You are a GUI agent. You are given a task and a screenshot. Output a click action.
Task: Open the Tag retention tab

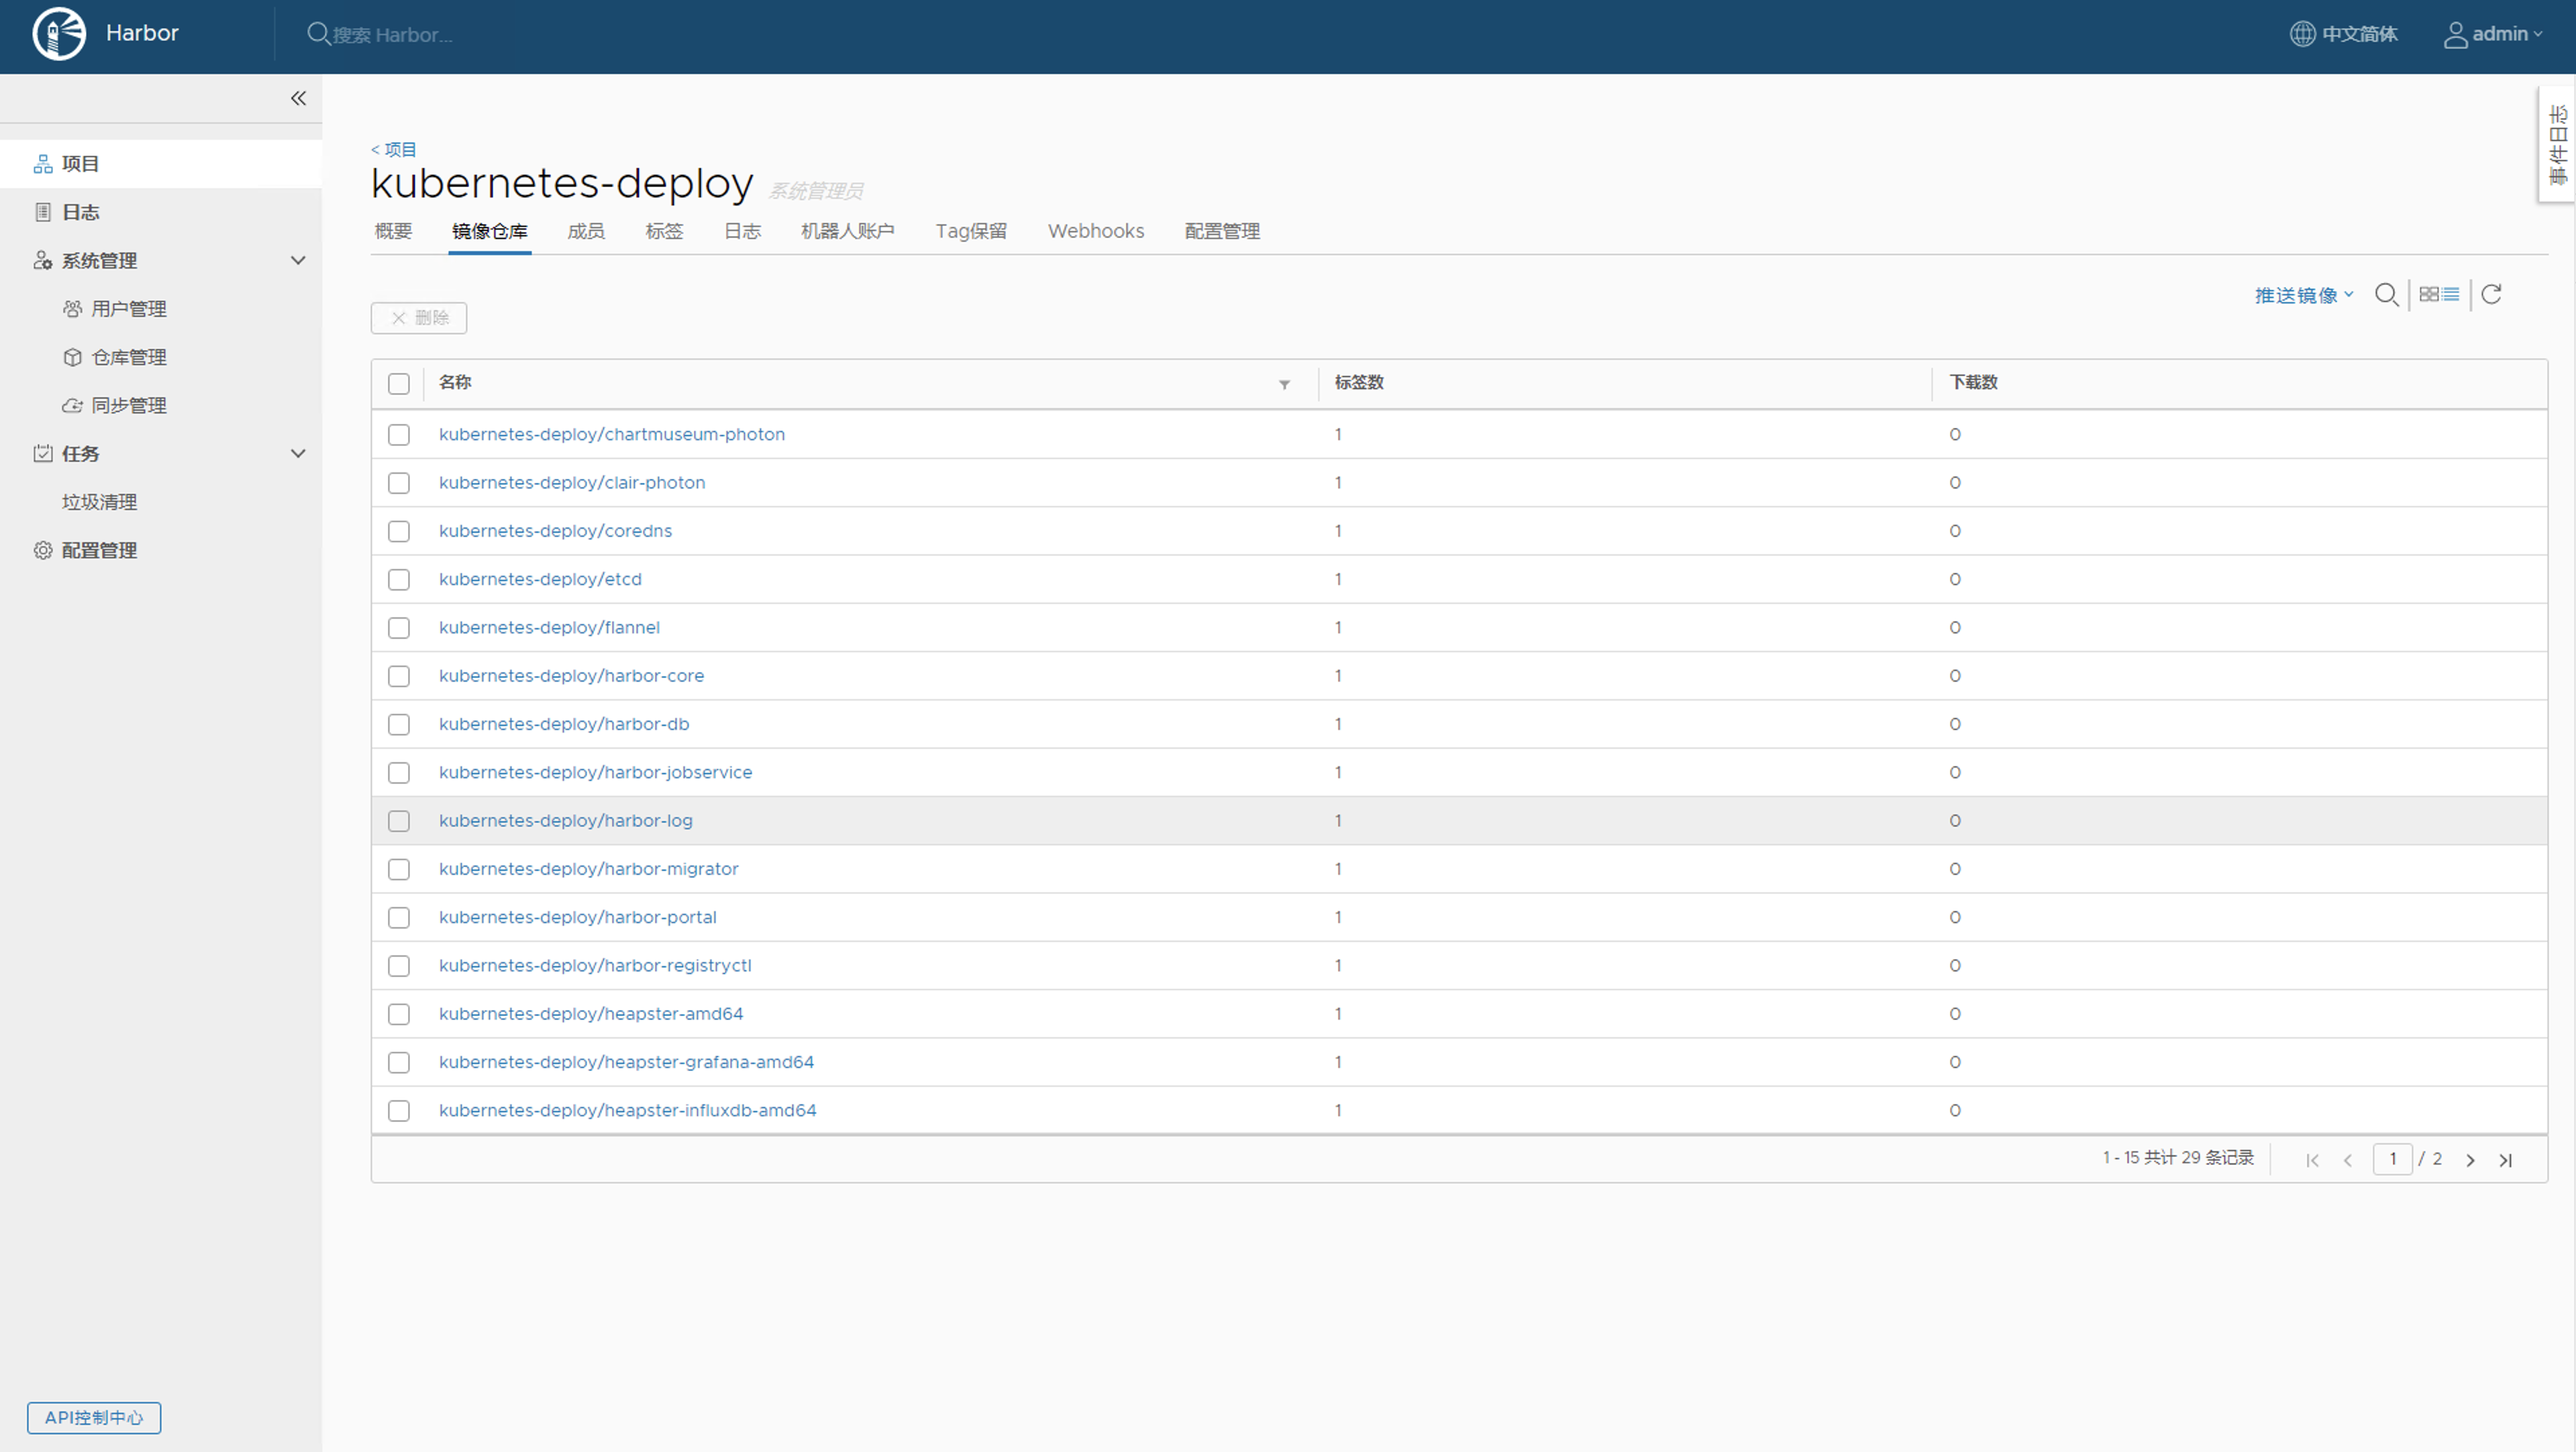point(970,231)
